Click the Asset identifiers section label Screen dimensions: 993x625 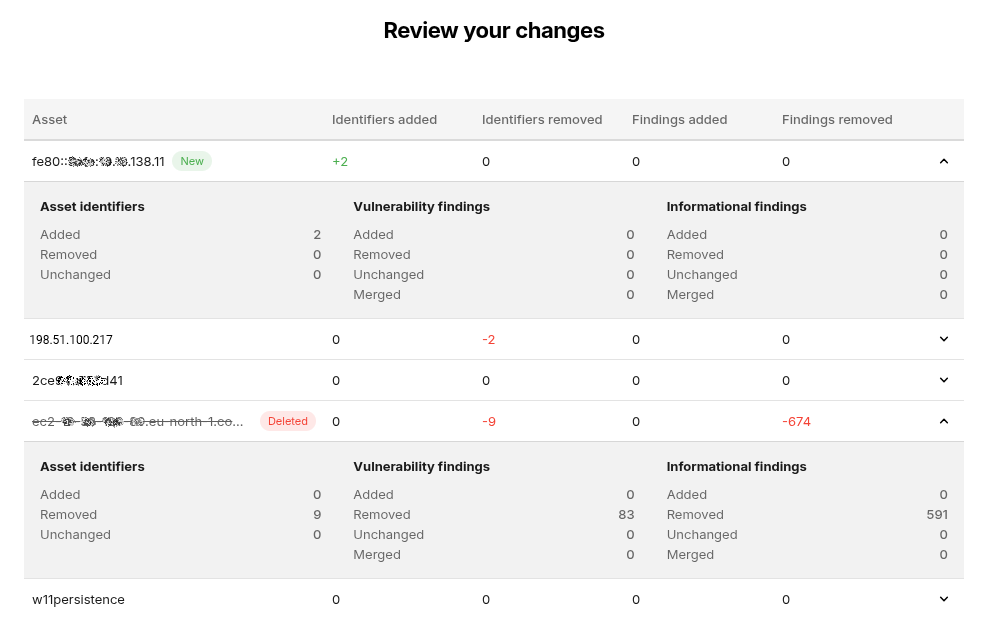pyautogui.click(x=92, y=206)
